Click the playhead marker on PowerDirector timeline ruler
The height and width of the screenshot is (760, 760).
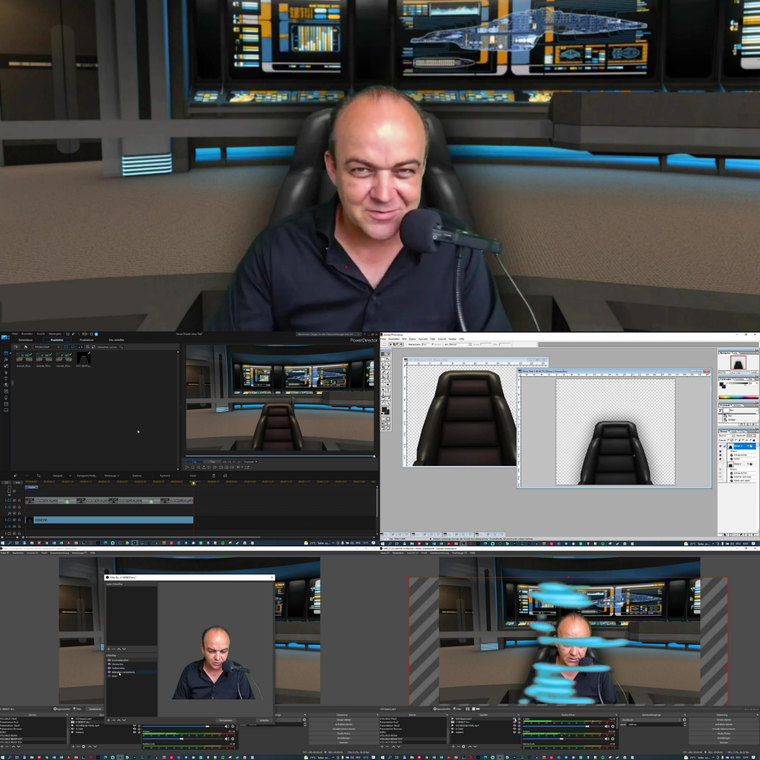(193, 483)
